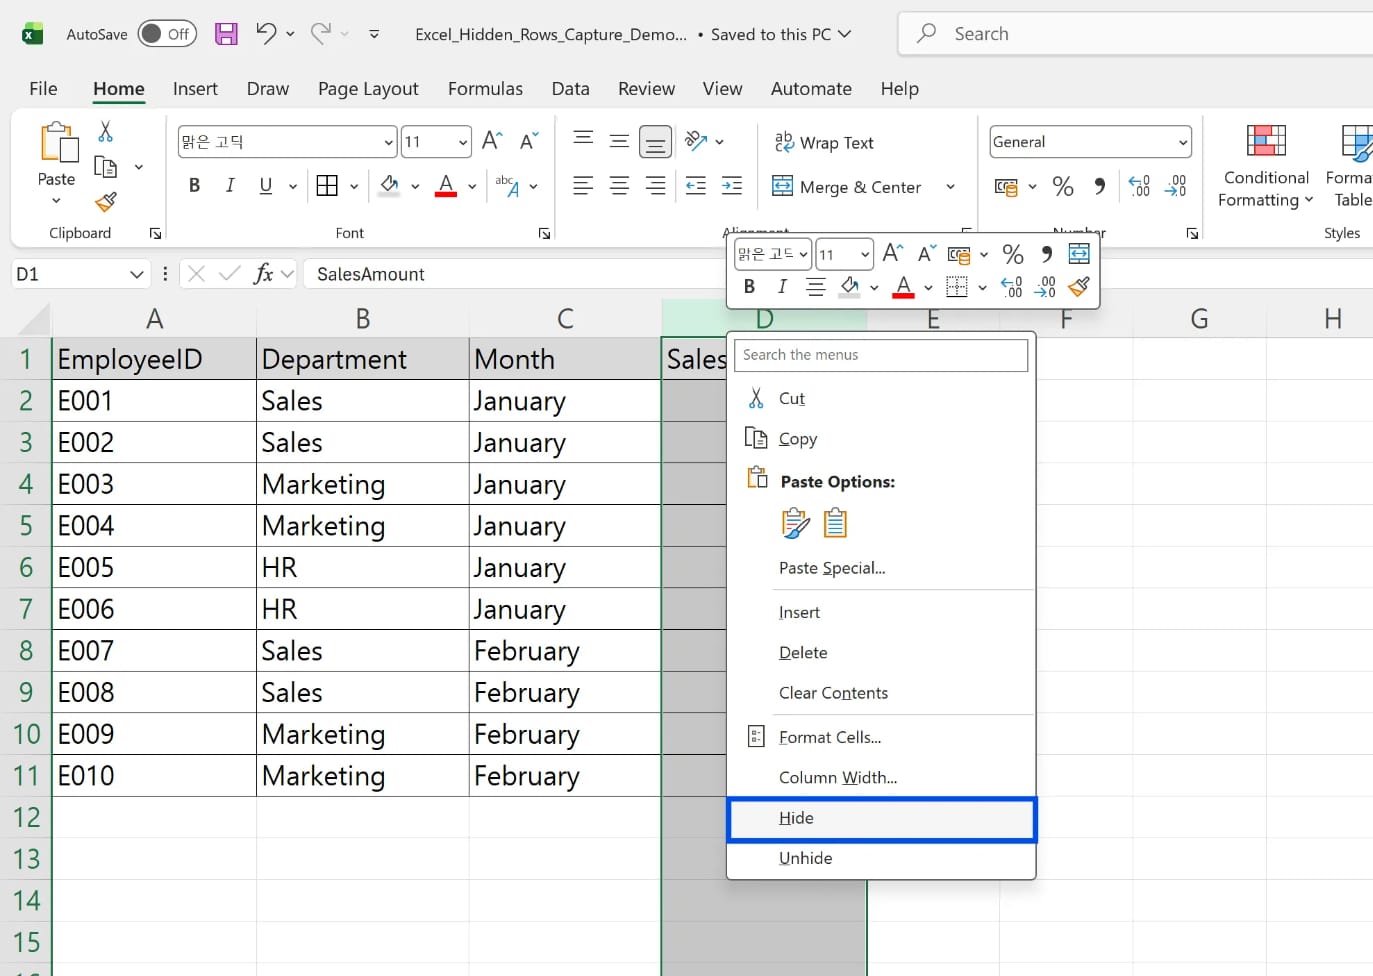Open the Page Layout ribbon tab

click(368, 89)
